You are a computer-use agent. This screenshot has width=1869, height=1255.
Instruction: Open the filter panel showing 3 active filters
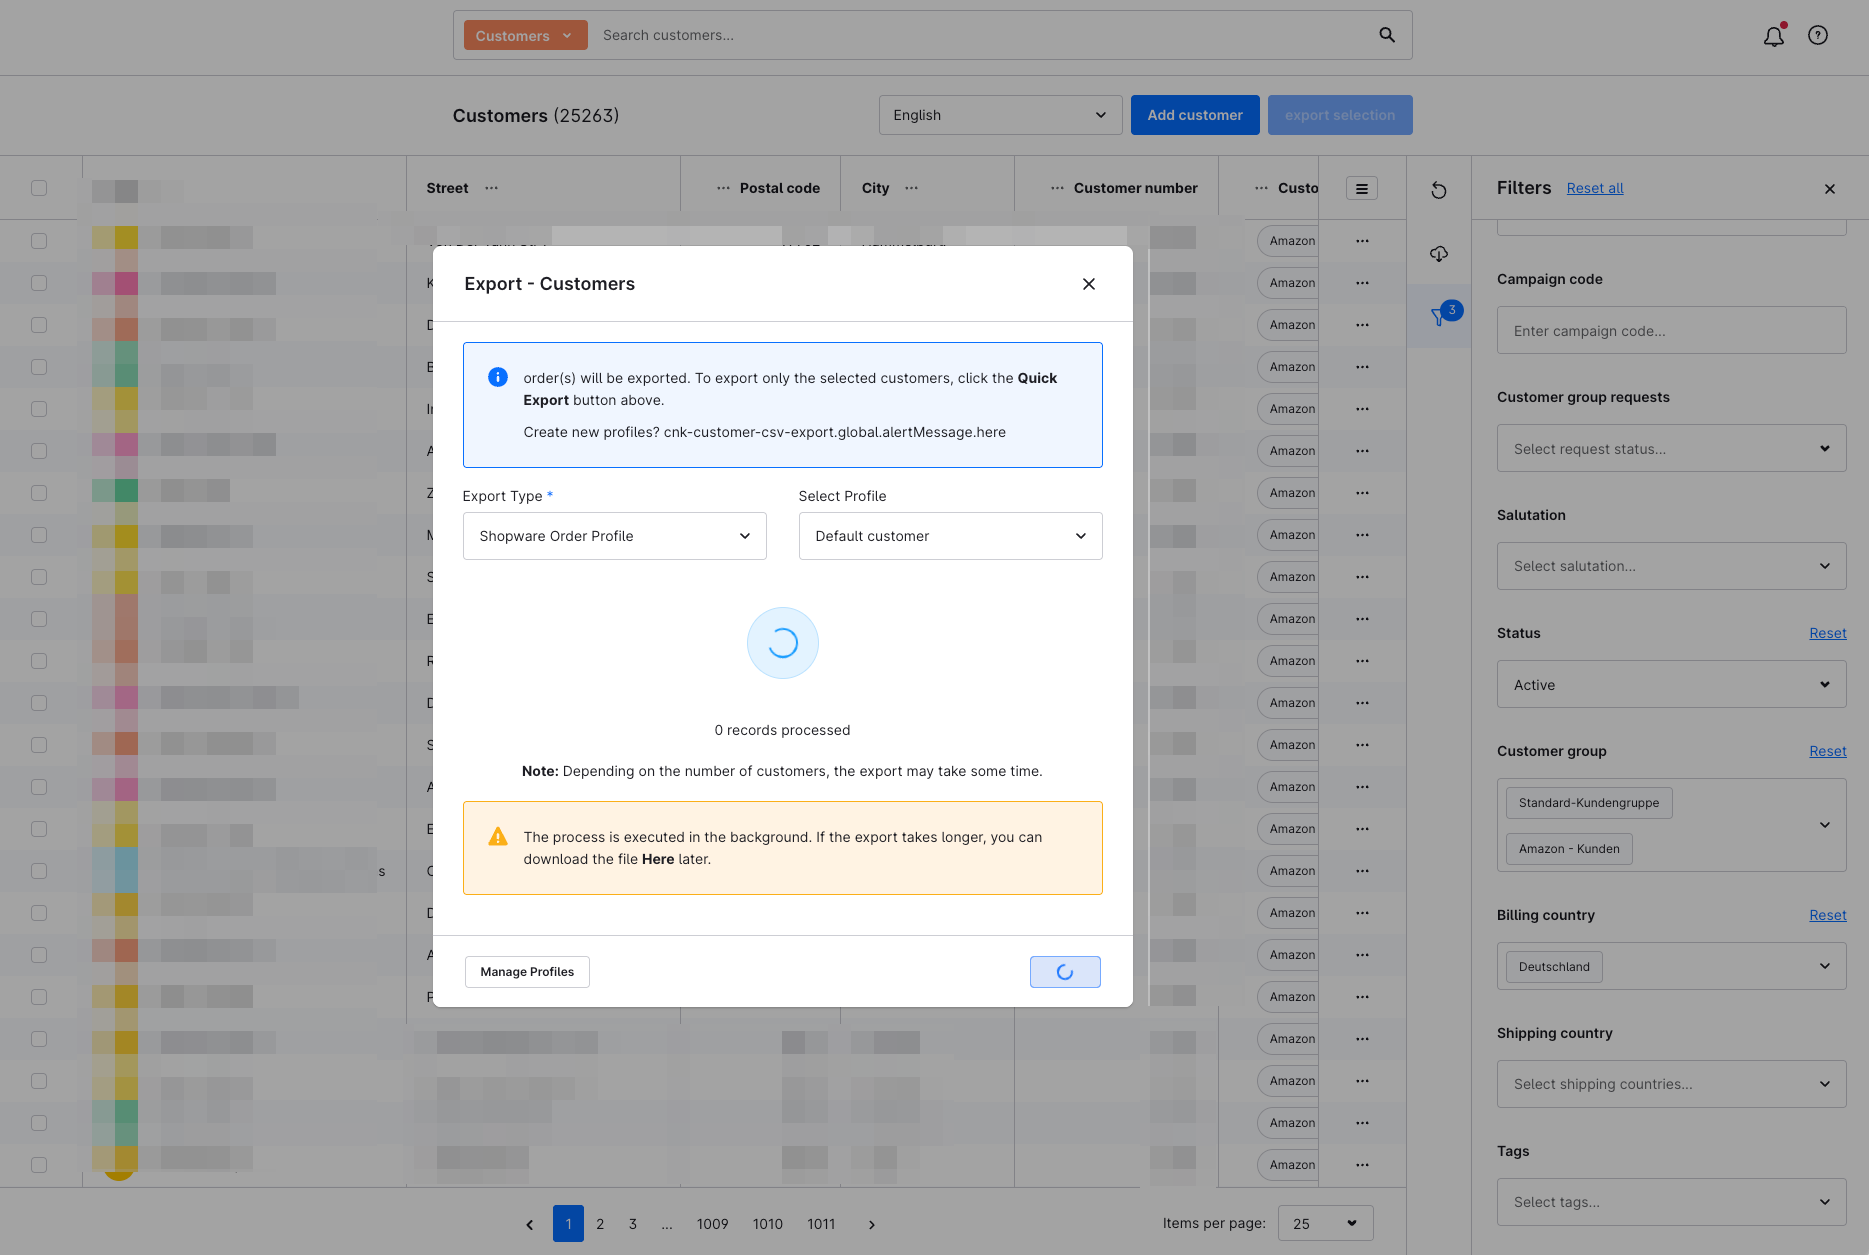[1438, 315]
